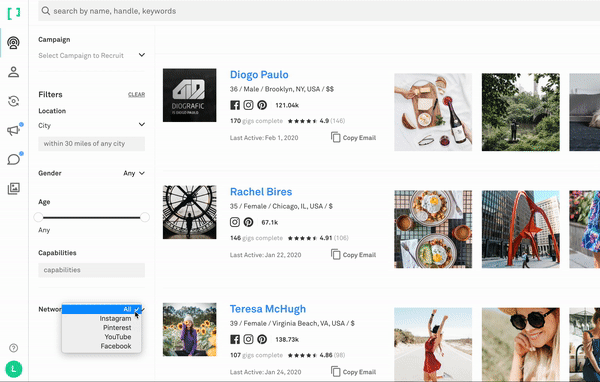Copy Teresa McHugh's email

[354, 372]
